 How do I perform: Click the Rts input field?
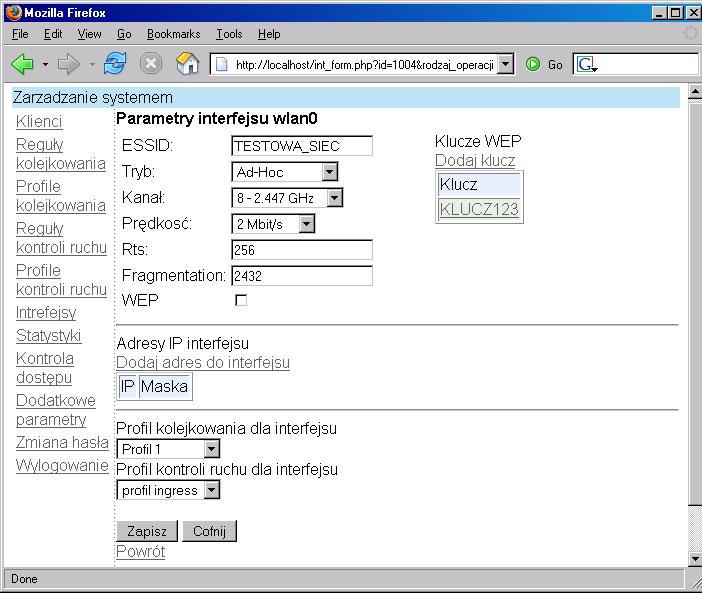point(302,250)
